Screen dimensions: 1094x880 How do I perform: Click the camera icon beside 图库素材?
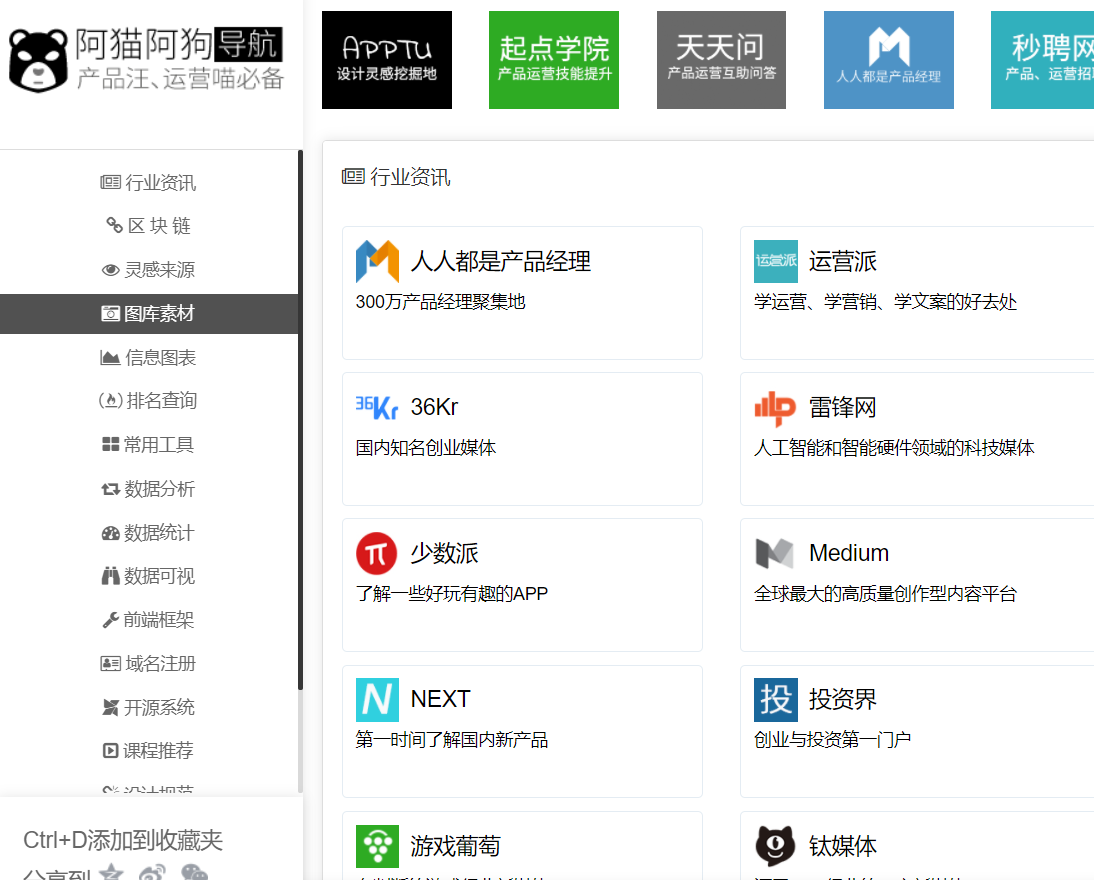click(110, 313)
